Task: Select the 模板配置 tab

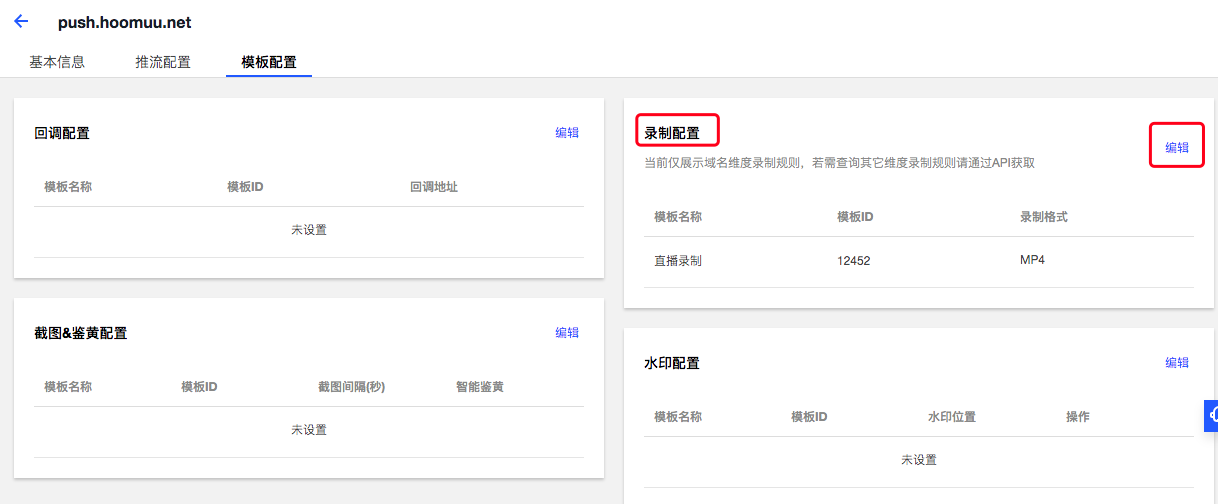Action: 269,62
